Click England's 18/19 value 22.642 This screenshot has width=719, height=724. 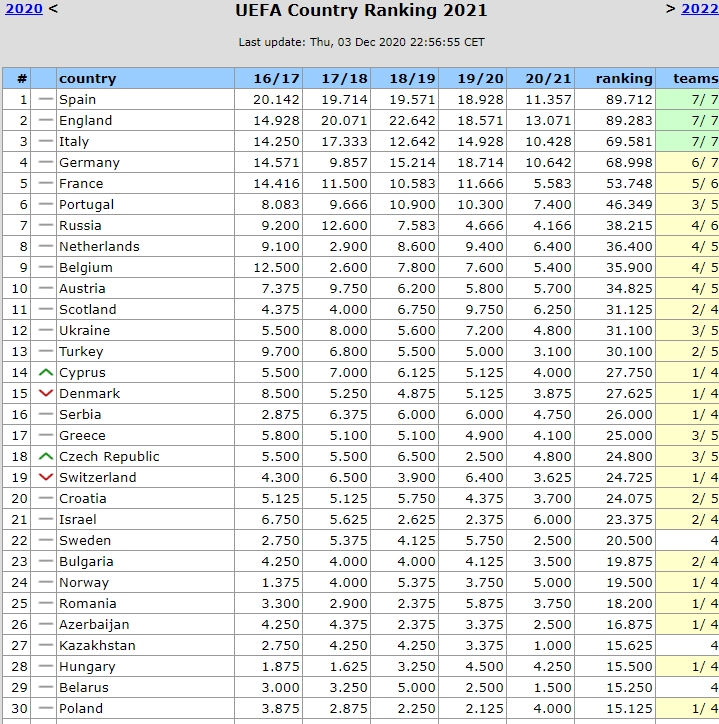click(x=412, y=121)
